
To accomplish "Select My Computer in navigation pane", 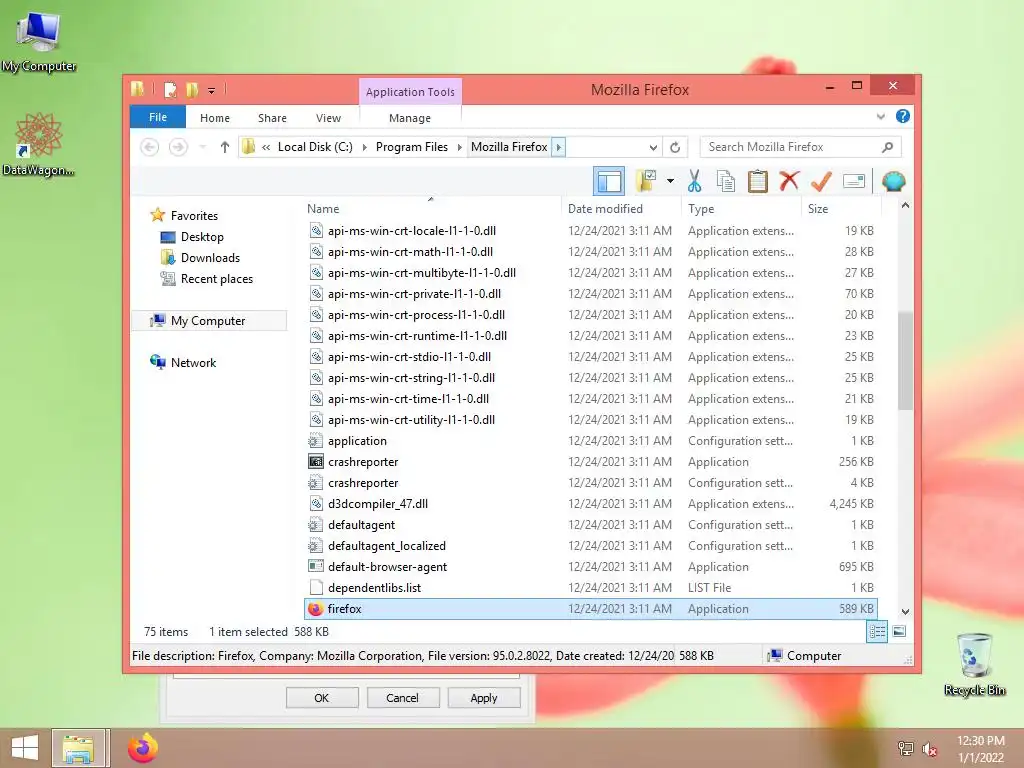I will (x=209, y=321).
